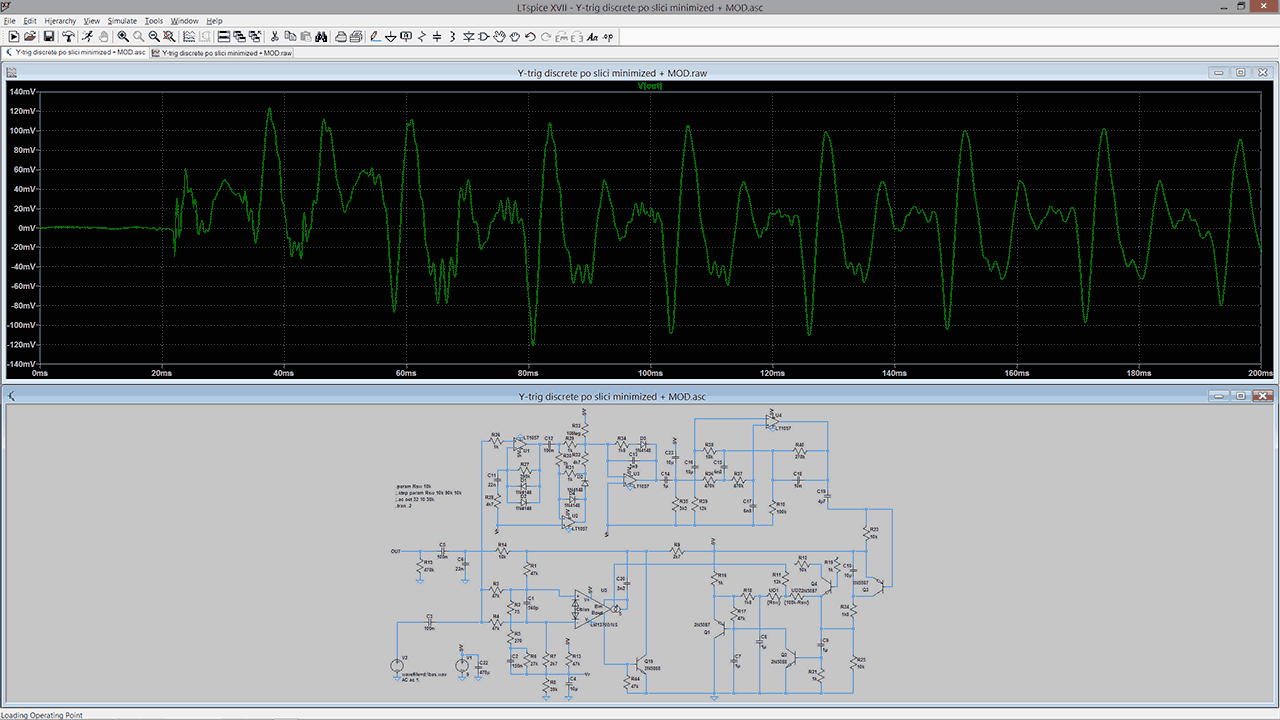Screen dimensions: 1280x720
Task: Click the Paste clipboard icon
Action: (305, 37)
